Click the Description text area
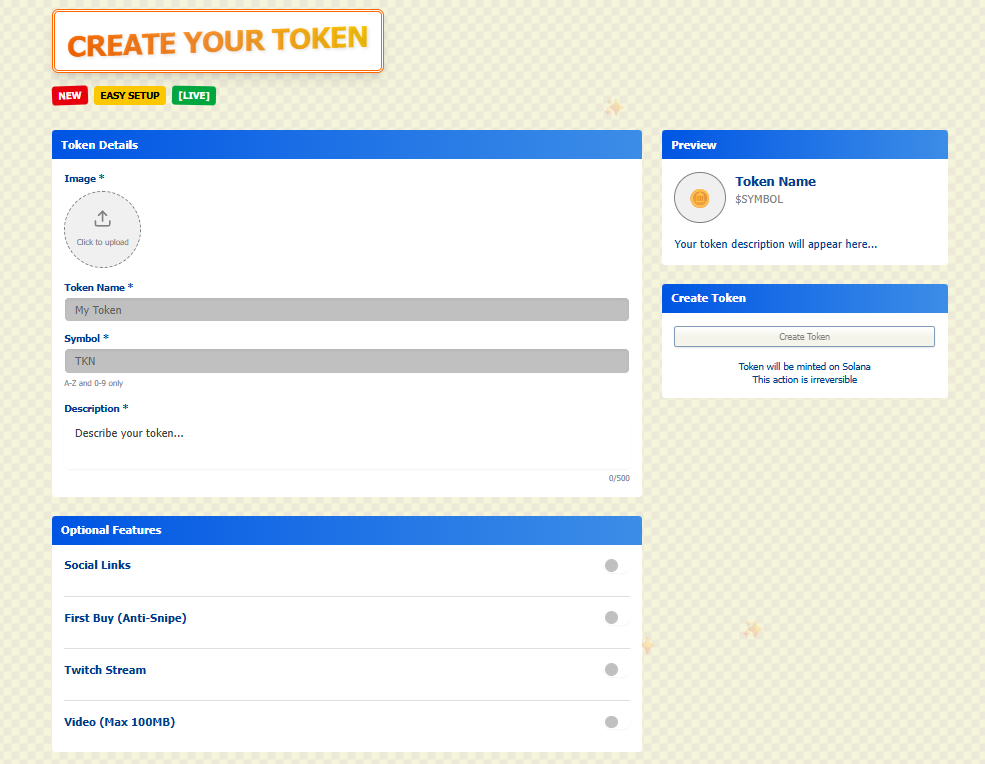Screen dimensions: 985x764 tap(346, 444)
